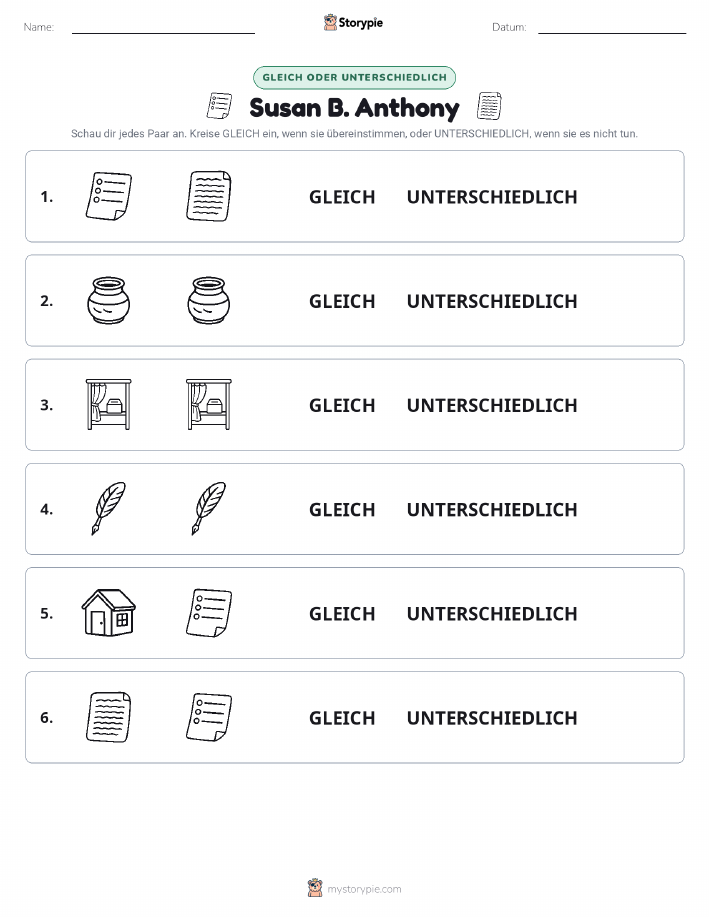Click the right quill pen icon in row 4
This screenshot has width=709, height=917.
[x=209, y=509]
